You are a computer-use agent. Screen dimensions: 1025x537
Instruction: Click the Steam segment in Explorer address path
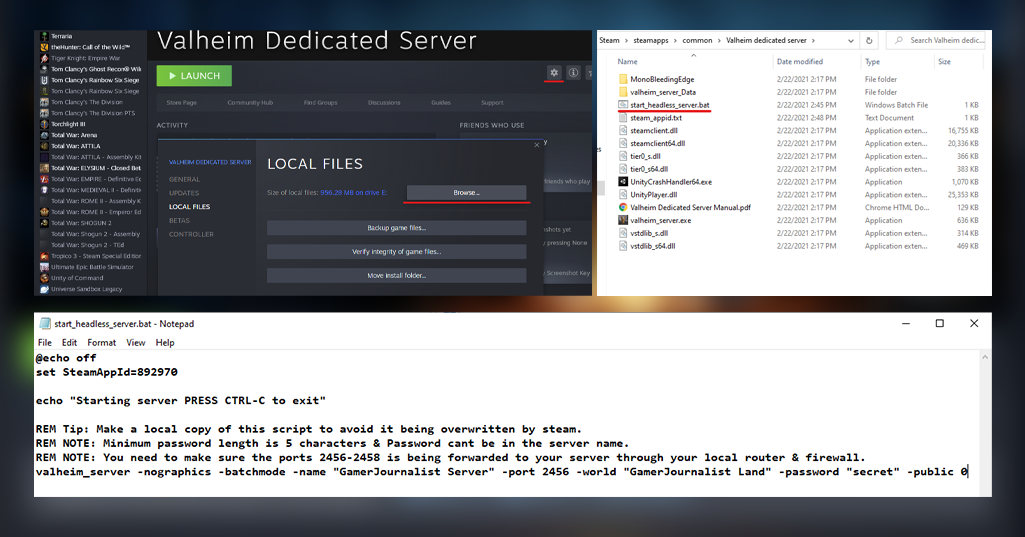(x=609, y=41)
